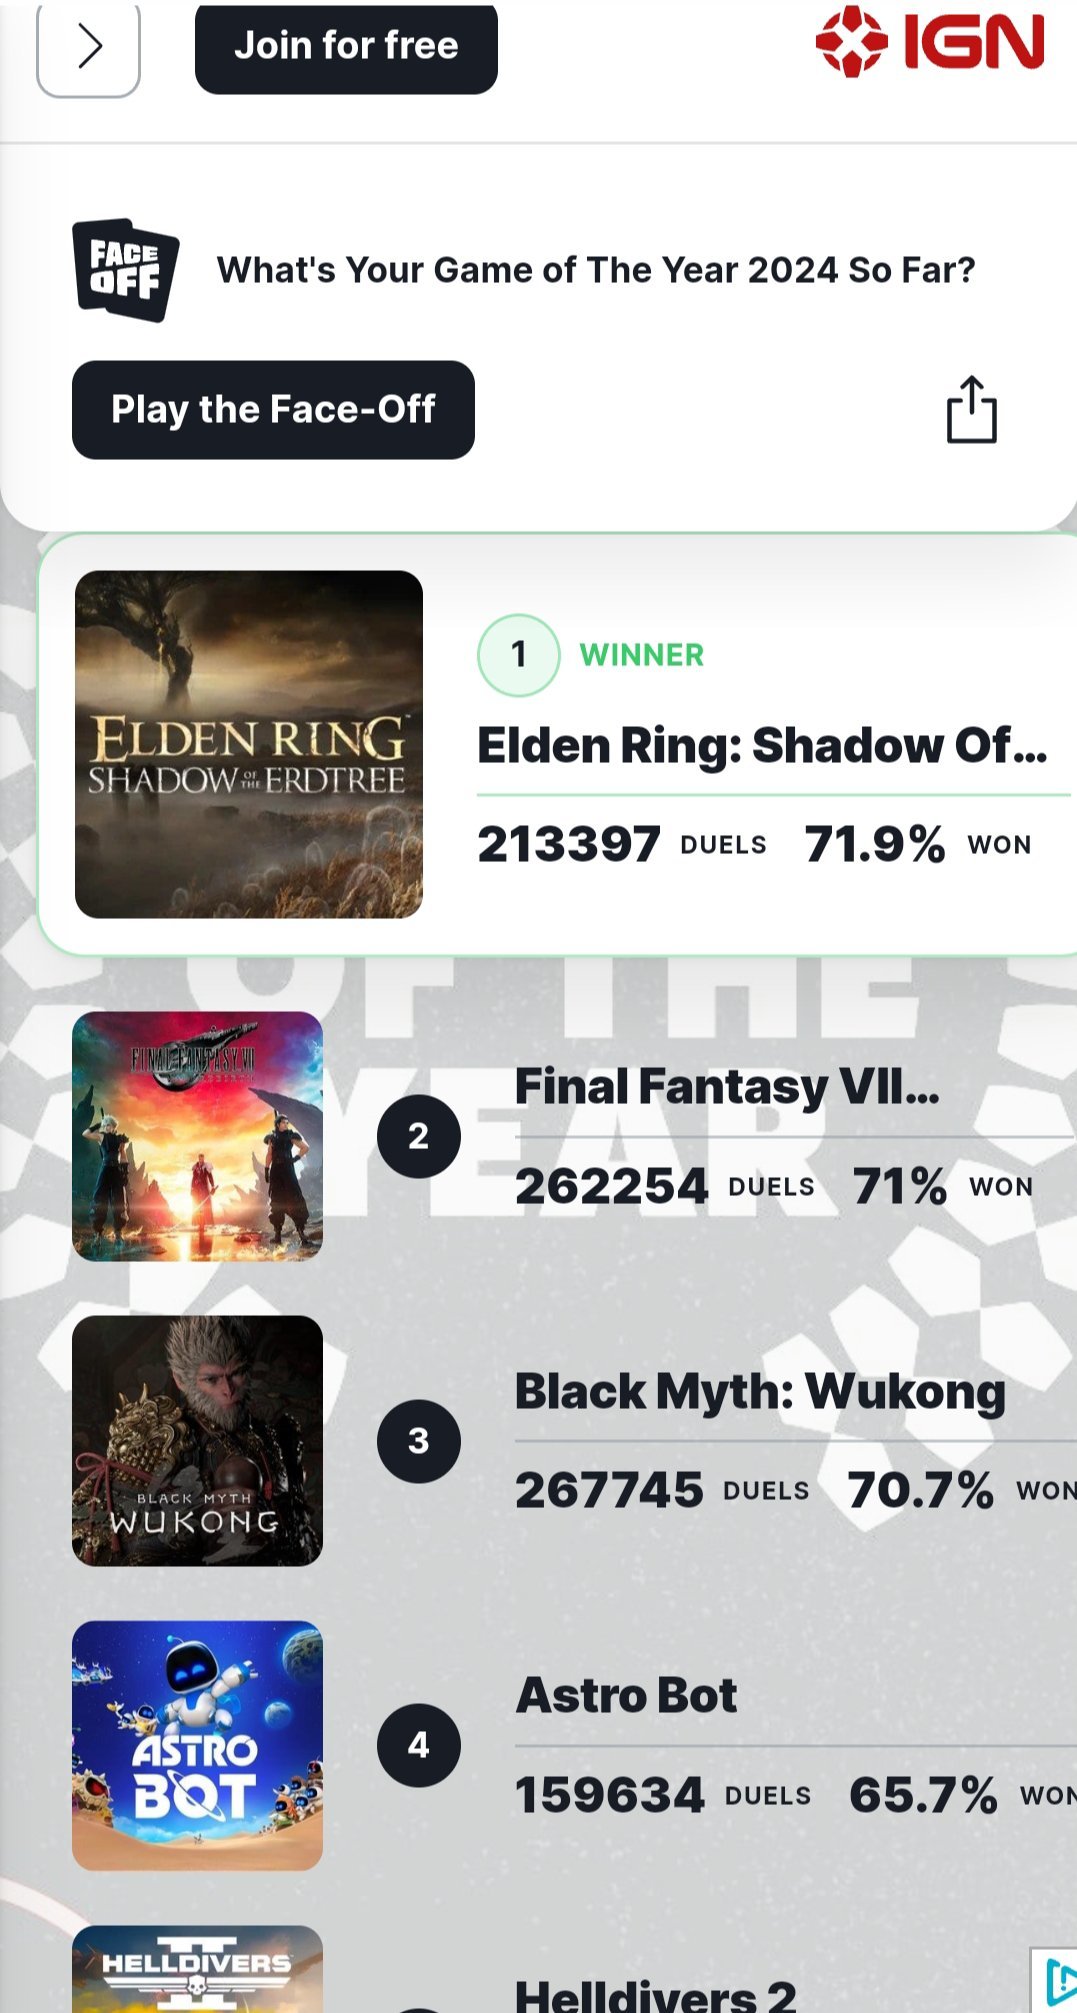
Task: Open the Final Fantasy VII cover art
Action: pos(198,1136)
